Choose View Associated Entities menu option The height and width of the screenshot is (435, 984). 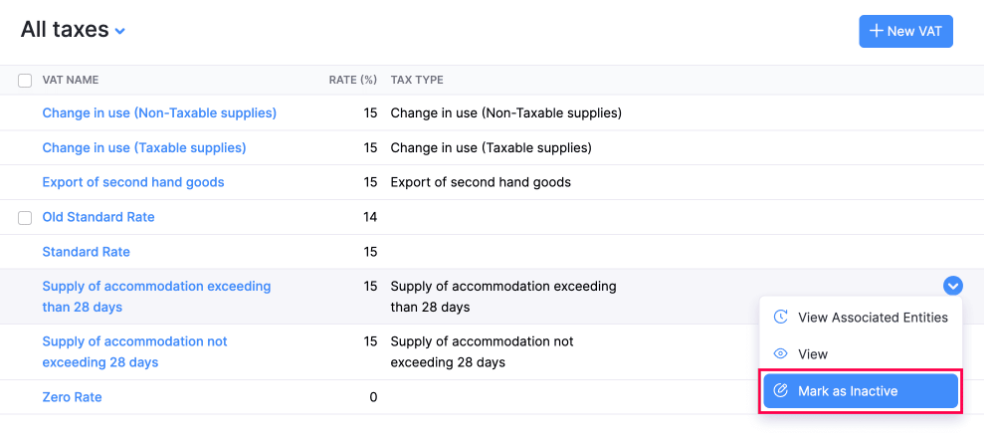click(872, 317)
